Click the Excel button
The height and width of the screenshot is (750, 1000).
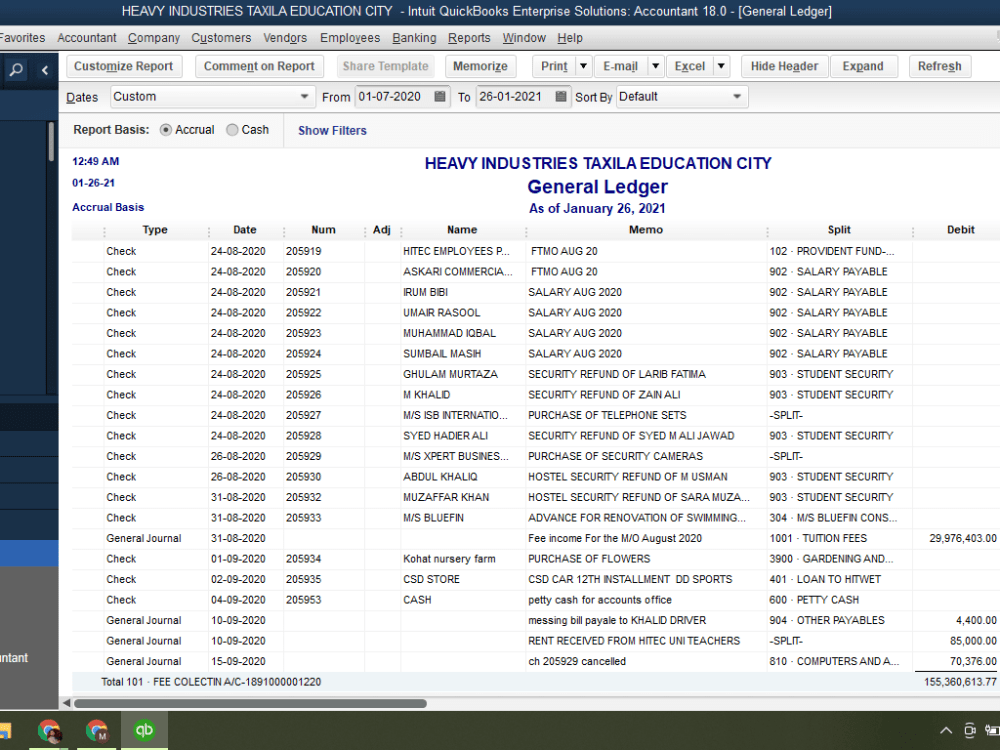coord(690,66)
